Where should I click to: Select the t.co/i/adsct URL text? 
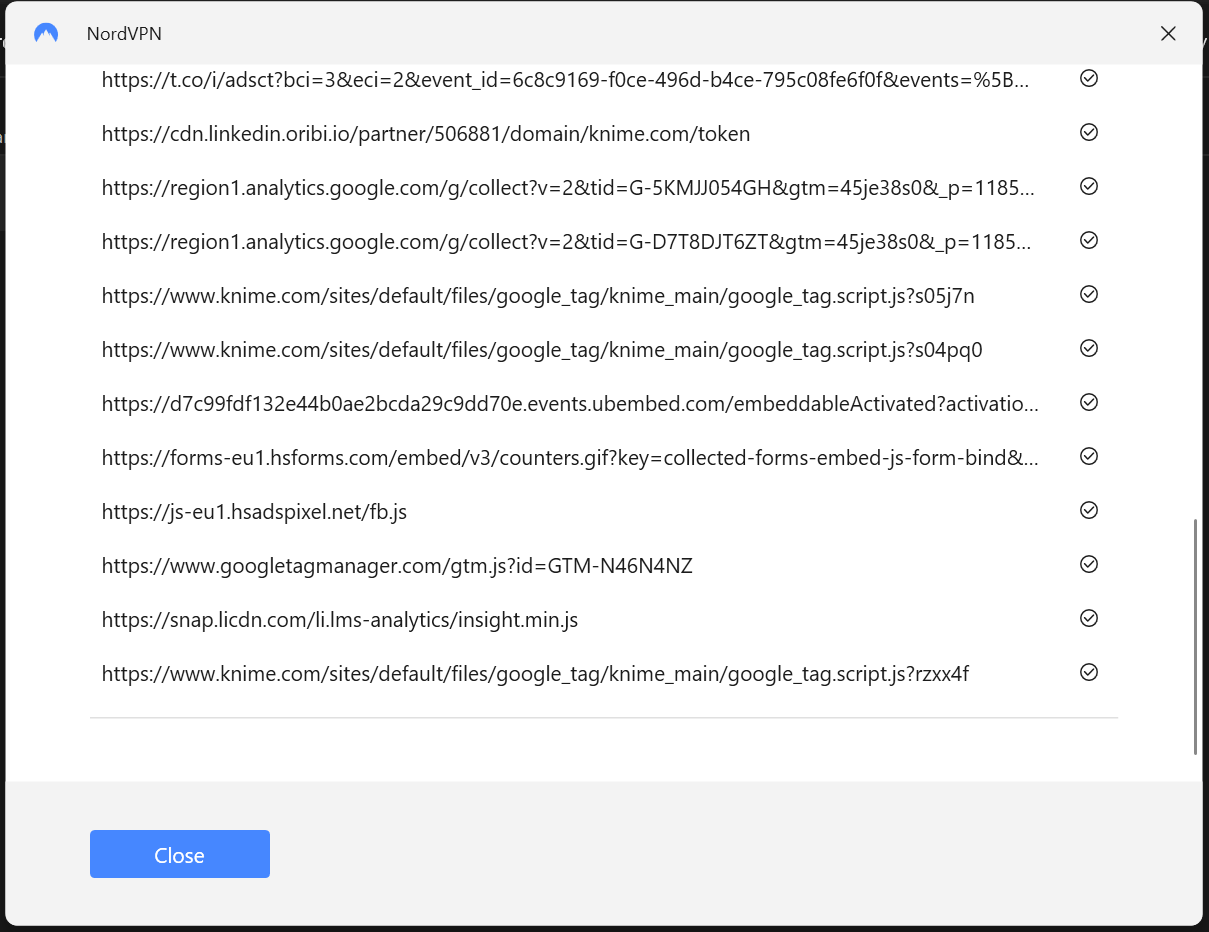565,80
